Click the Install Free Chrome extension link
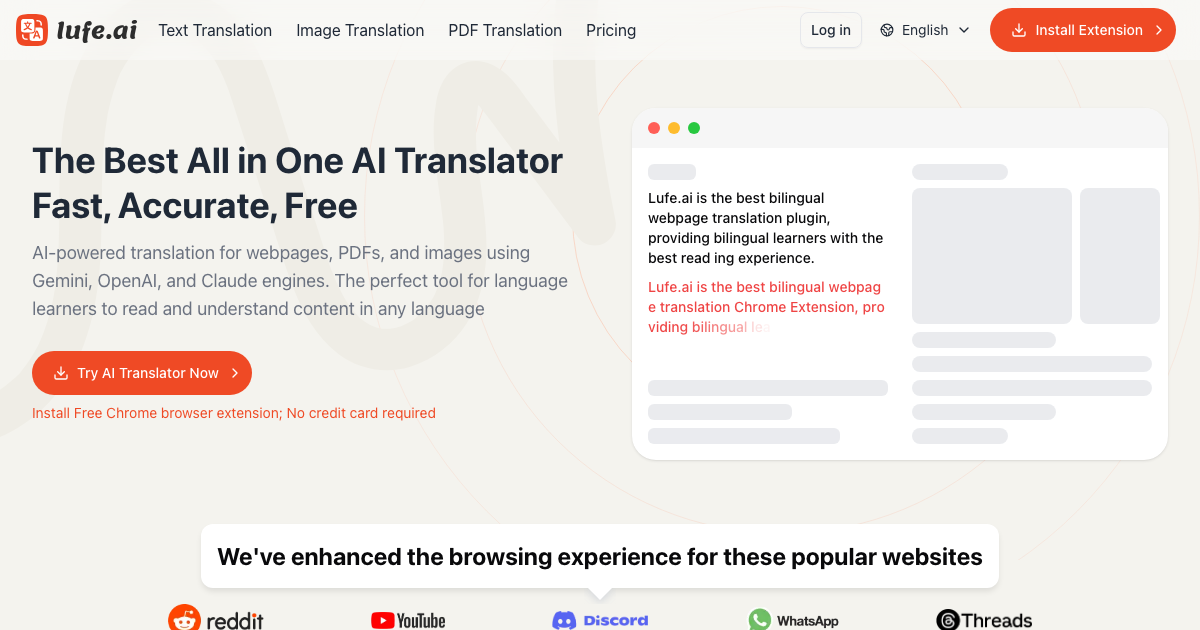 point(234,413)
